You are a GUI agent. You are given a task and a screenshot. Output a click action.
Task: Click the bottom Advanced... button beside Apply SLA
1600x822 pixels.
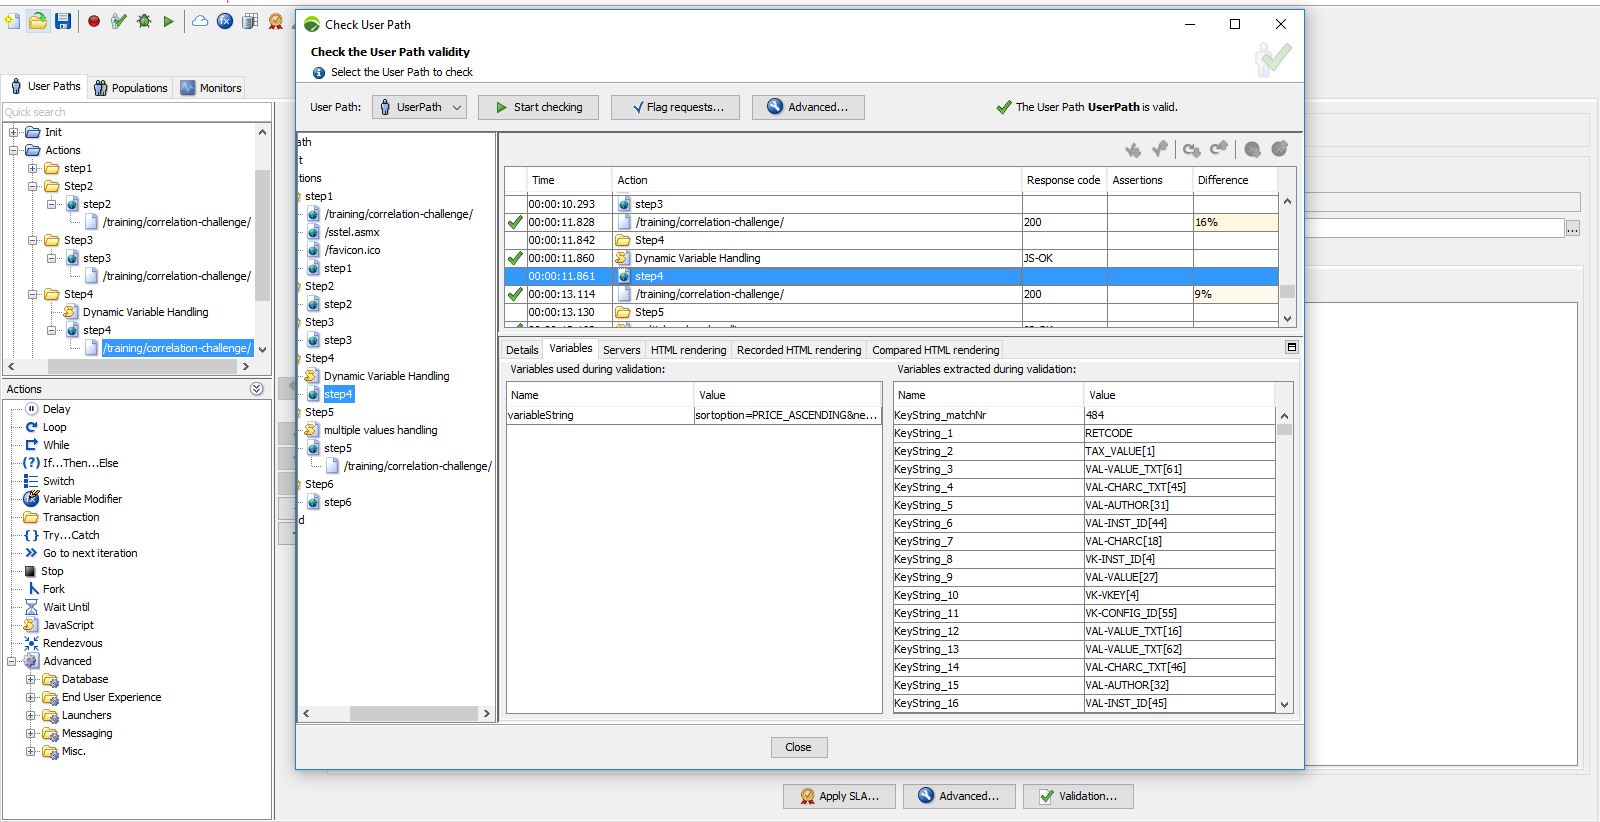pyautogui.click(x=959, y=796)
